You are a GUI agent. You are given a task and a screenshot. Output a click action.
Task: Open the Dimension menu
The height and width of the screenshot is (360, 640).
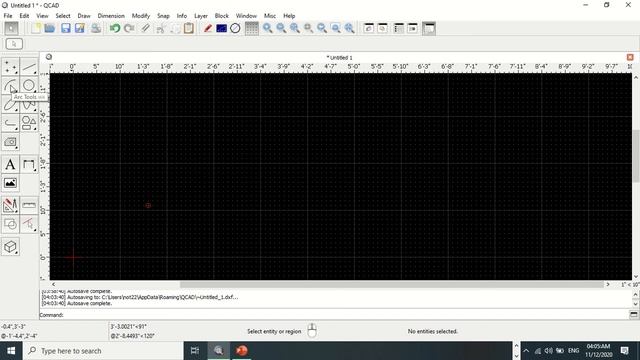click(111, 16)
